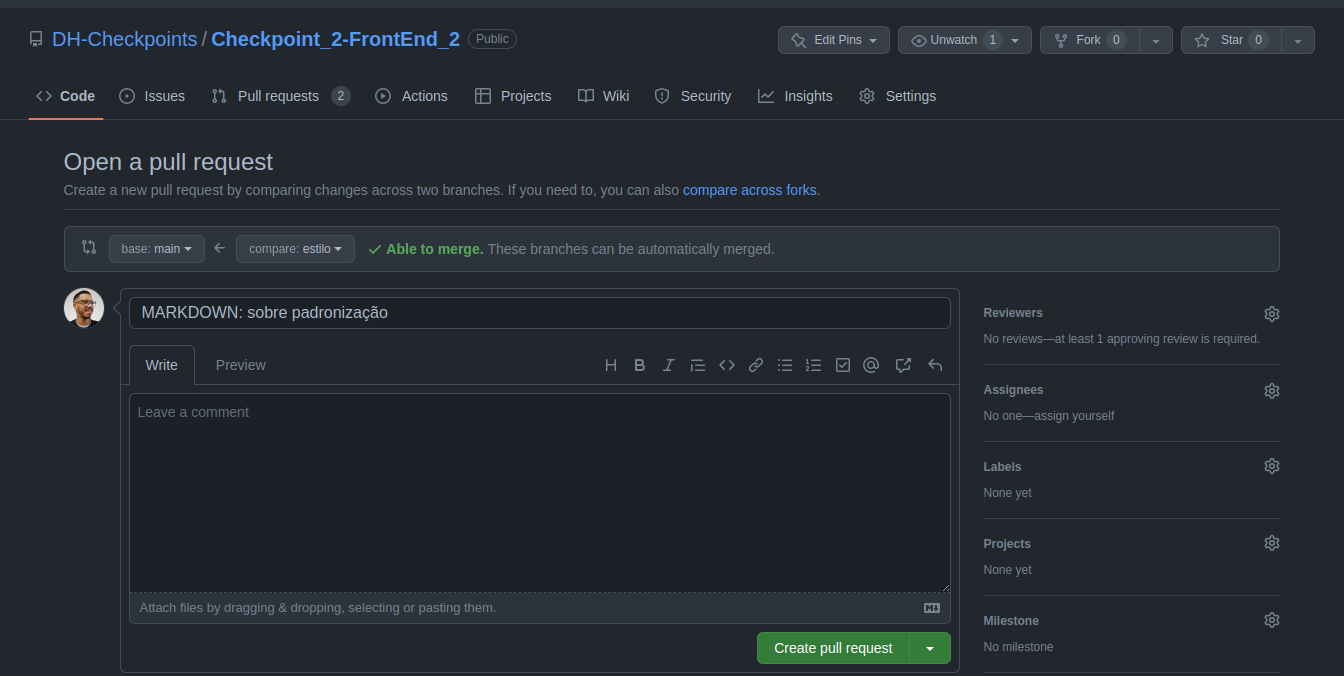Image resolution: width=1344 pixels, height=676 pixels.
Task: Open the Fork options dropdown arrow
Action: tap(1156, 40)
